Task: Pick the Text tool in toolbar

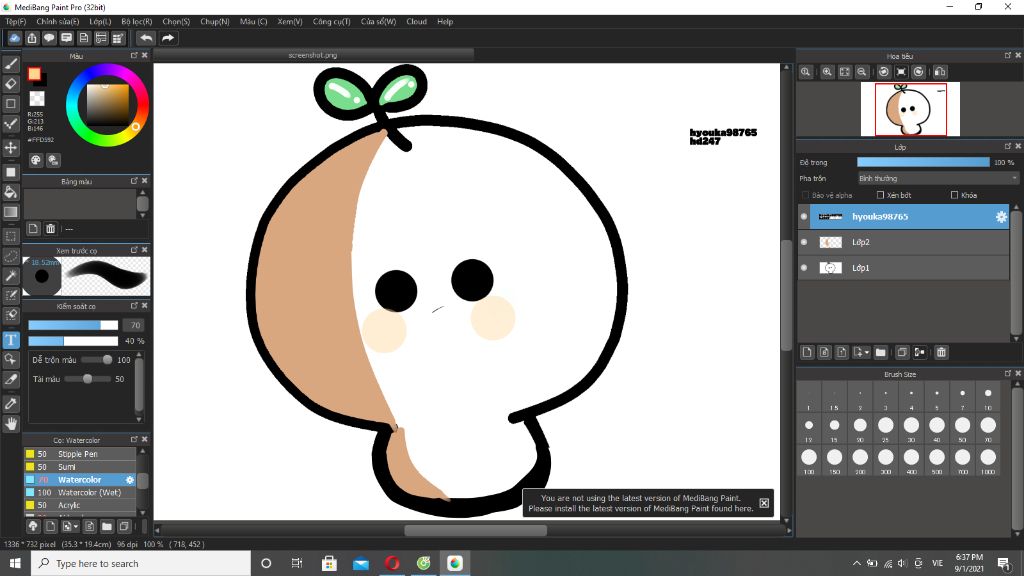Action: [11, 340]
